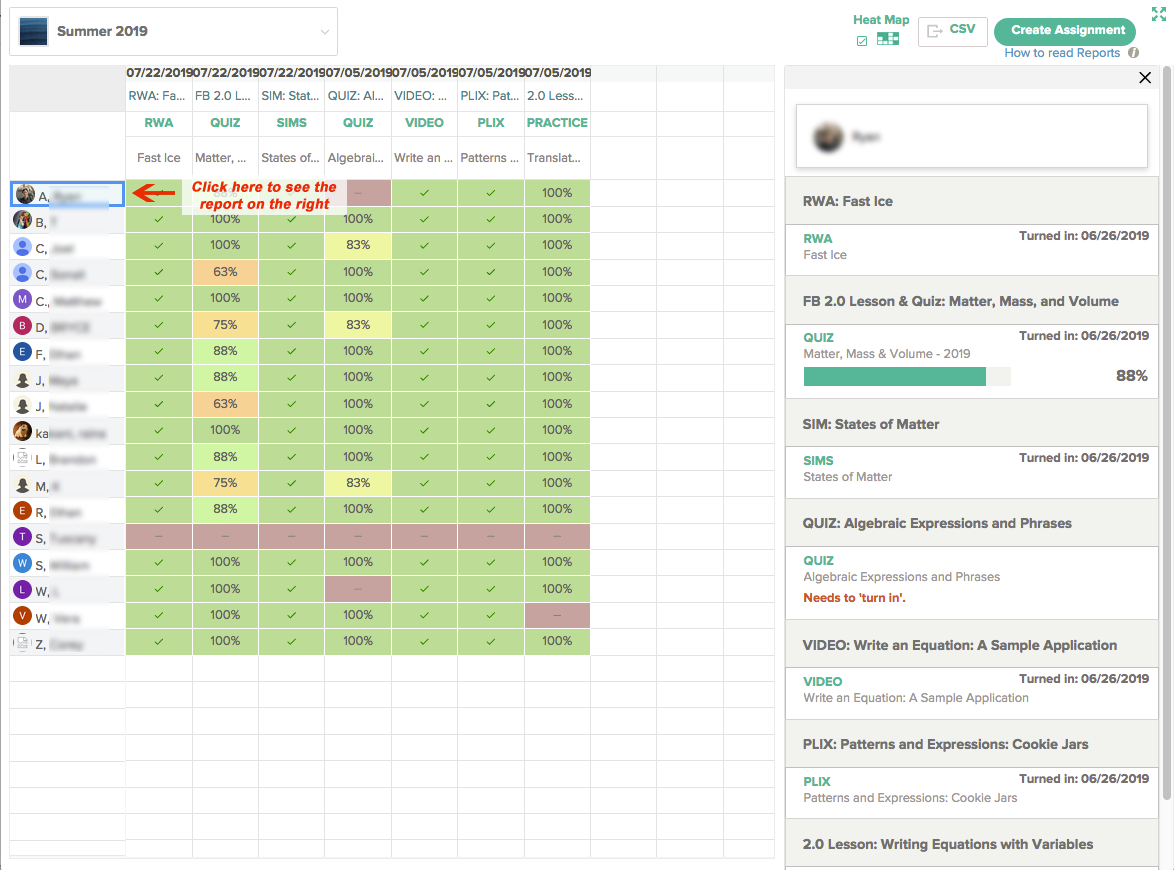
Task: Select the SIMS column header
Action: (291, 123)
